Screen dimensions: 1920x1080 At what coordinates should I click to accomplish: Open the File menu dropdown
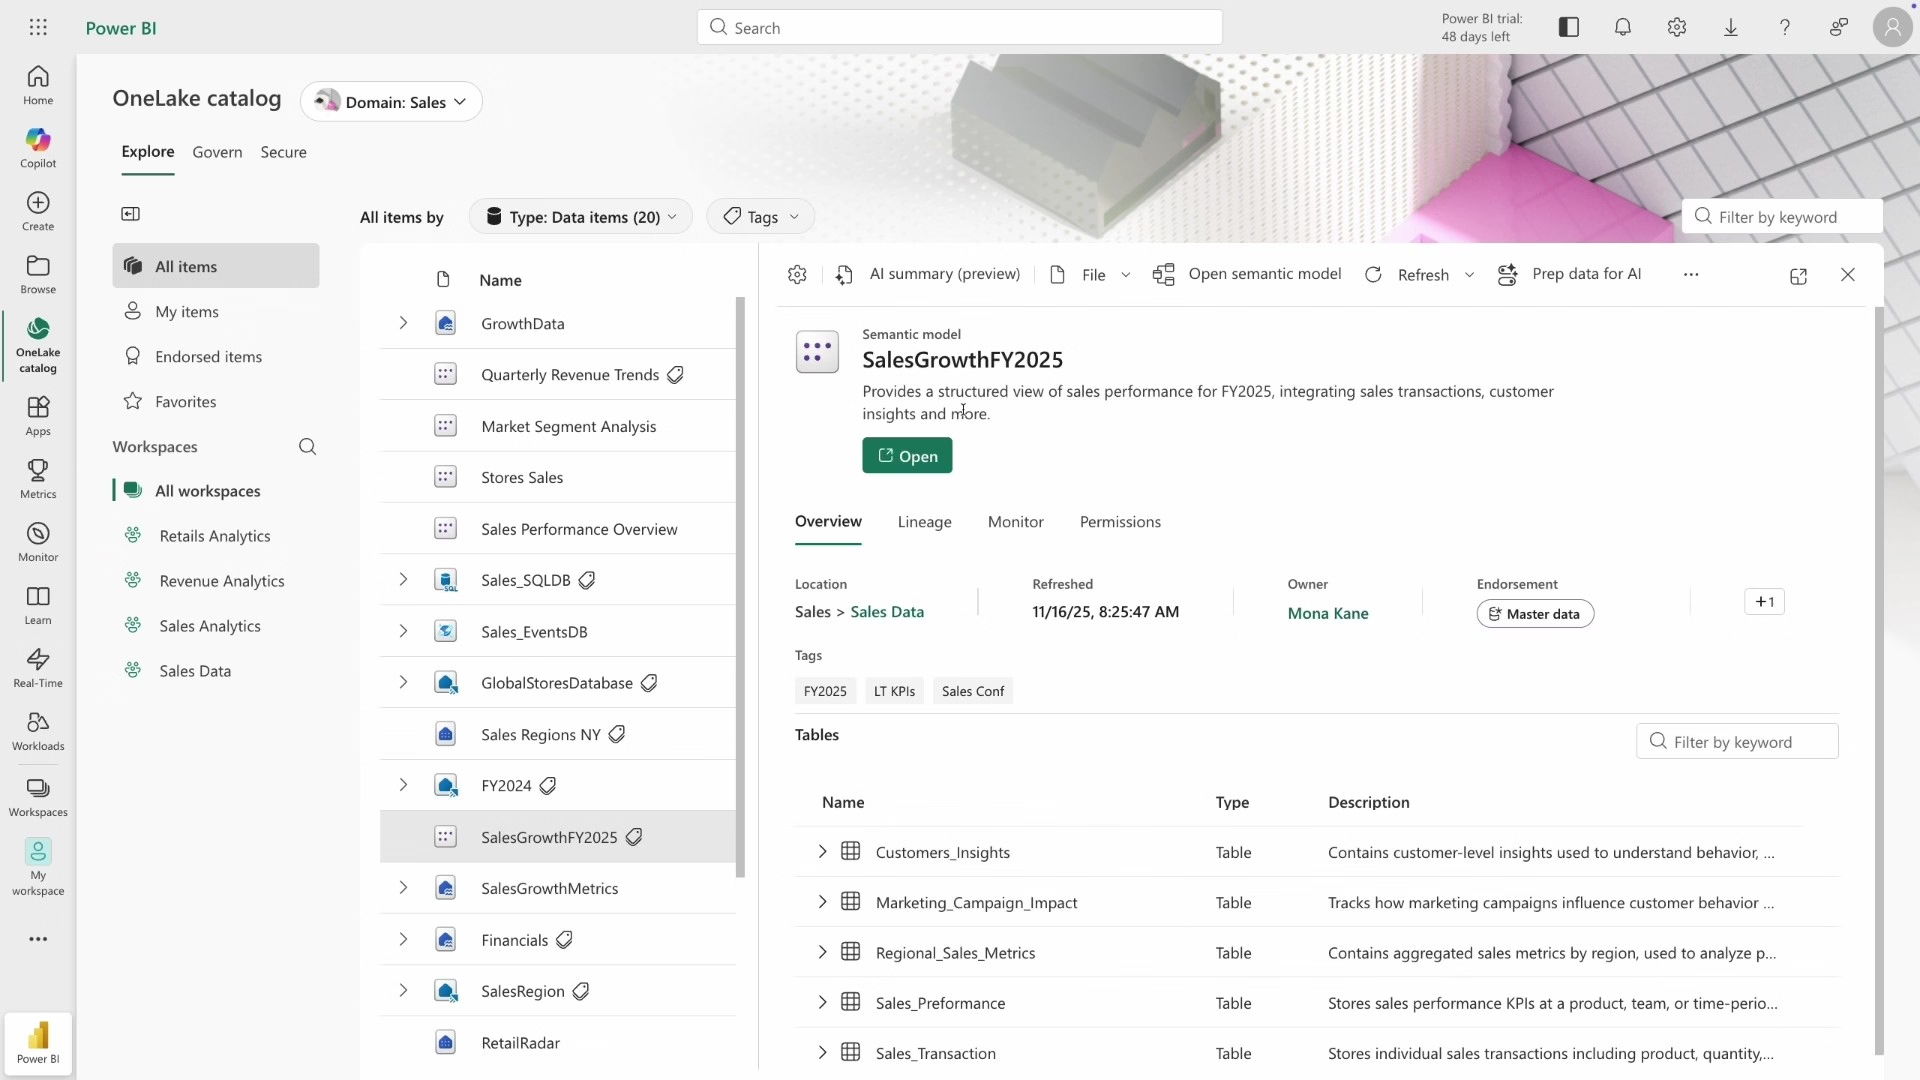click(1090, 275)
